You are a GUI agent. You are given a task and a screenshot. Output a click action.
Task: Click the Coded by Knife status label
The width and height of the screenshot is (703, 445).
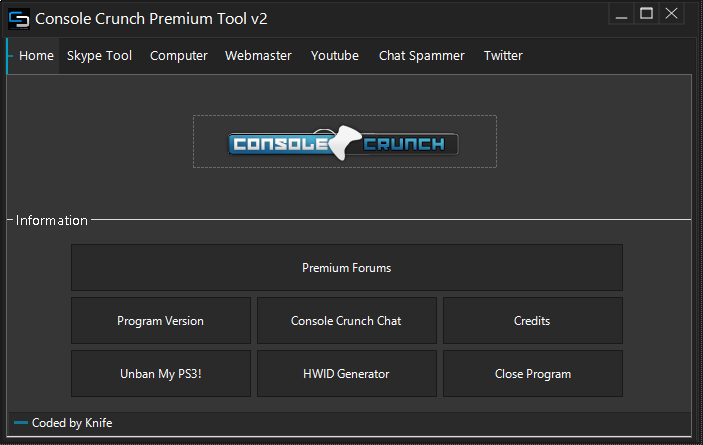(72, 423)
